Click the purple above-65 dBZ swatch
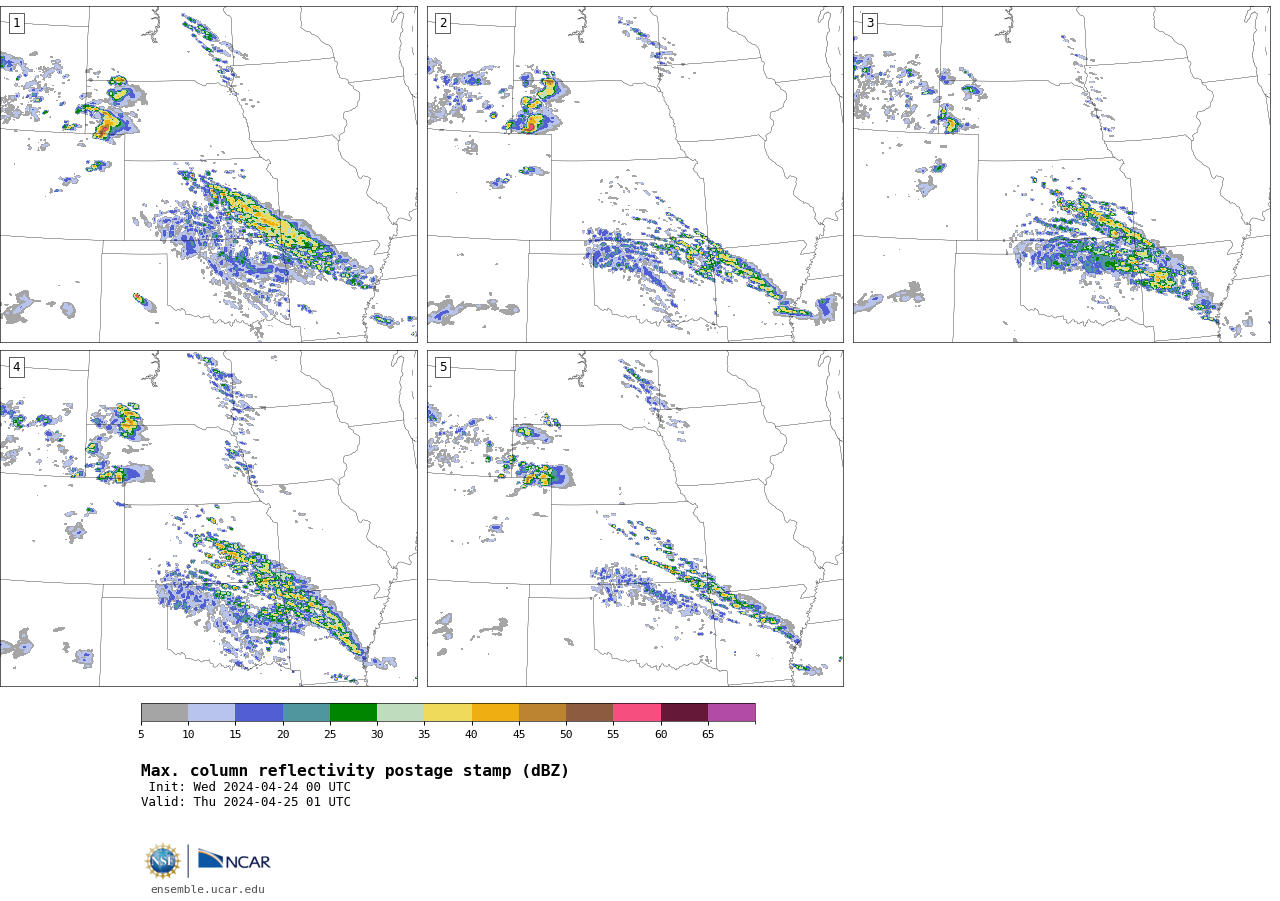1280x901 pixels. tap(732, 713)
